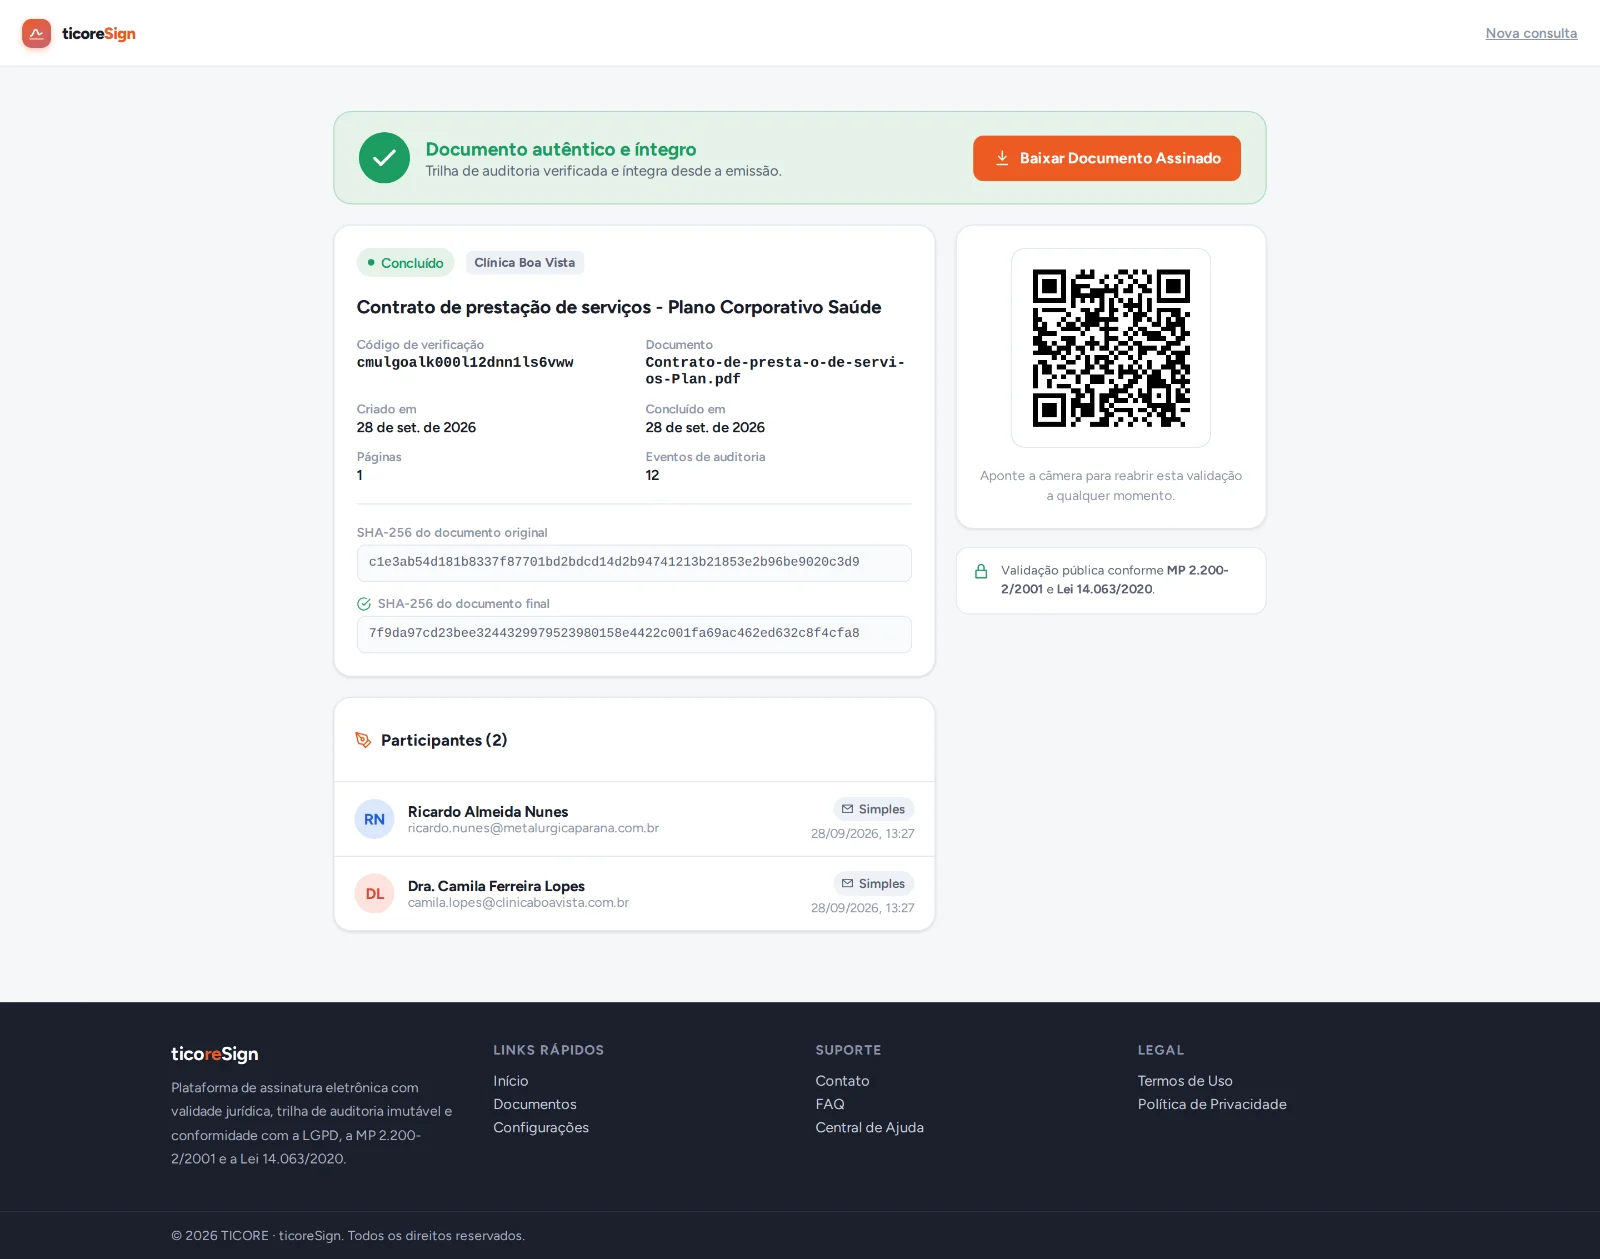The image size is (1600, 1259).
Task: Click email ricardo.nunes@metalurgicaparana.com.br
Action: tap(533, 828)
